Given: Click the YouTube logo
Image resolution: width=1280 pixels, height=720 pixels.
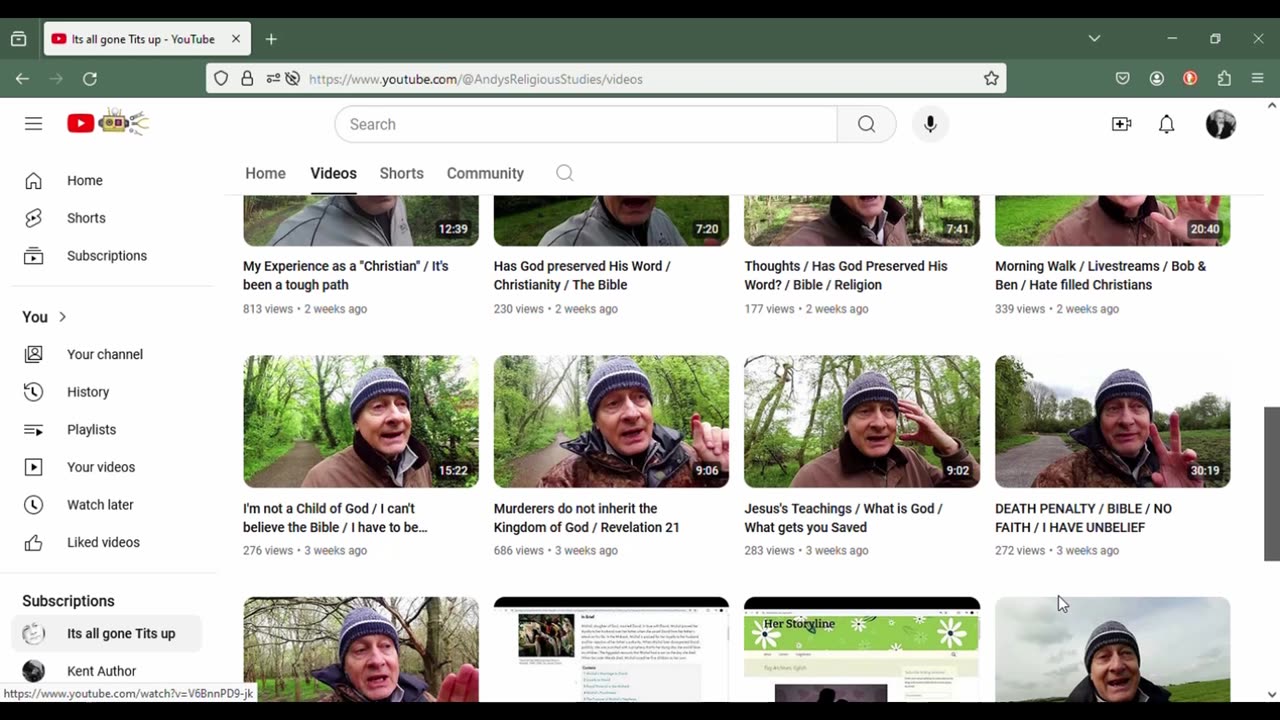Looking at the screenshot, I should coord(108,122).
